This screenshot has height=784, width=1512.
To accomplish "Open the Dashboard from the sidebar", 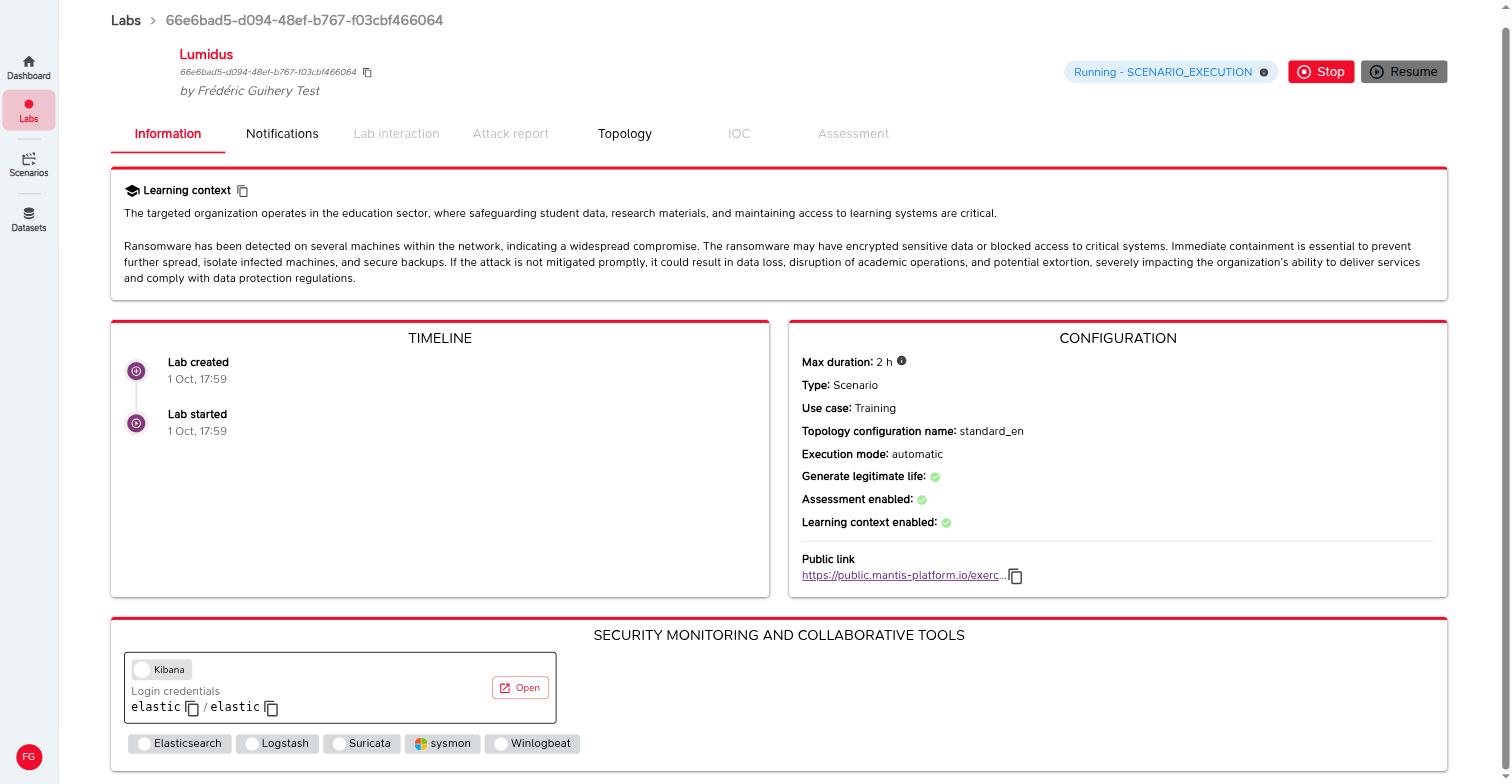I will [28, 68].
